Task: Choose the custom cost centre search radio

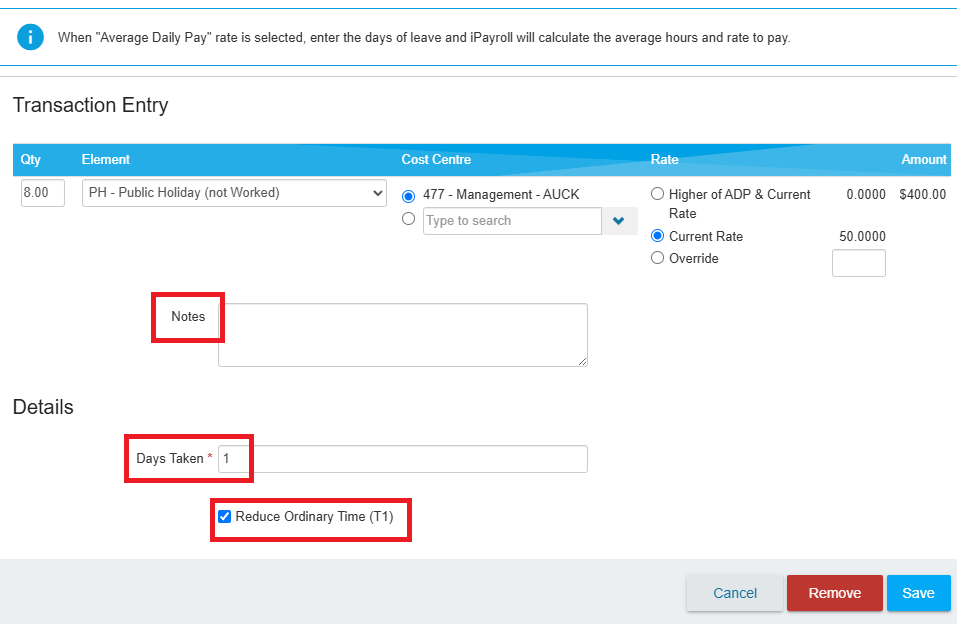Action: (408, 219)
